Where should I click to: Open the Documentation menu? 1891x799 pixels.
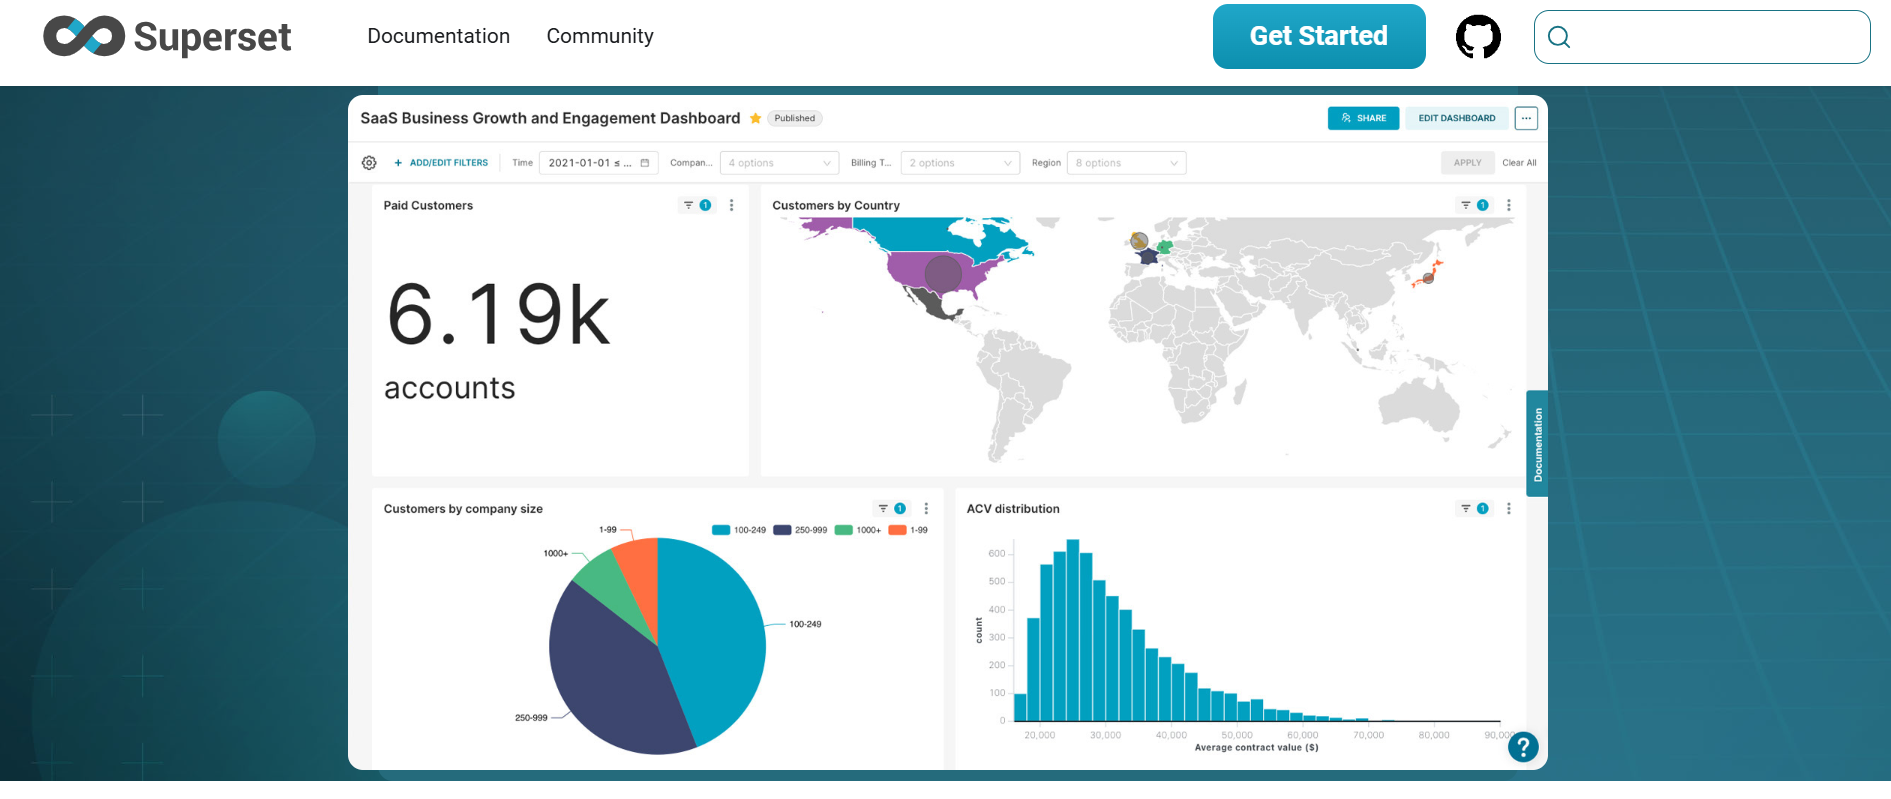438,36
